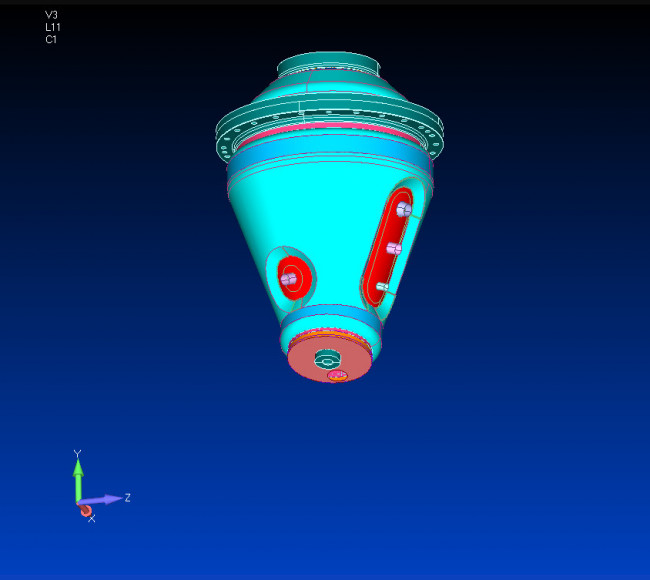Select the L11 legend text
Screen dimensions: 650x580
(53, 27)
